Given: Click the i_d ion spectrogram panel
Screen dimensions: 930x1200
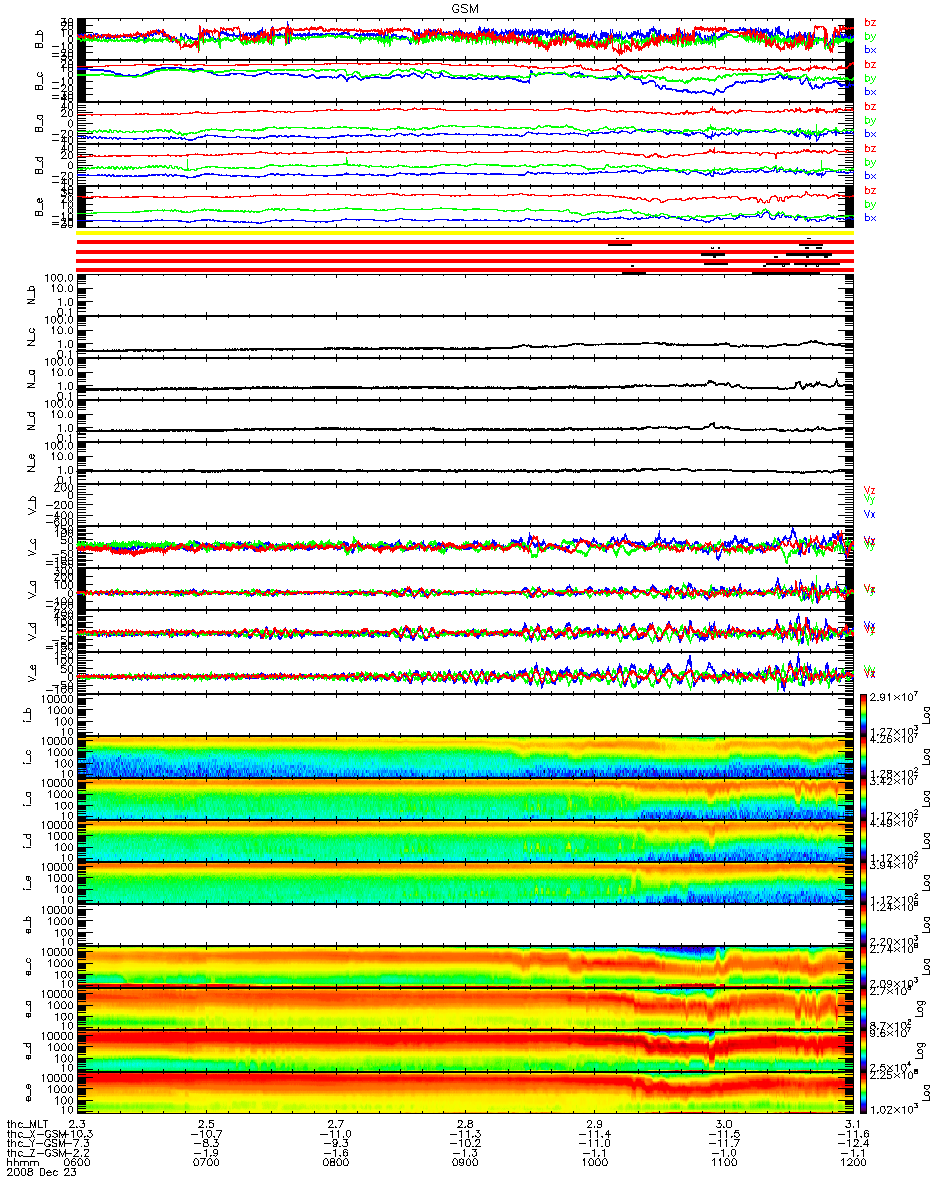Looking at the screenshot, I should coord(465,841).
